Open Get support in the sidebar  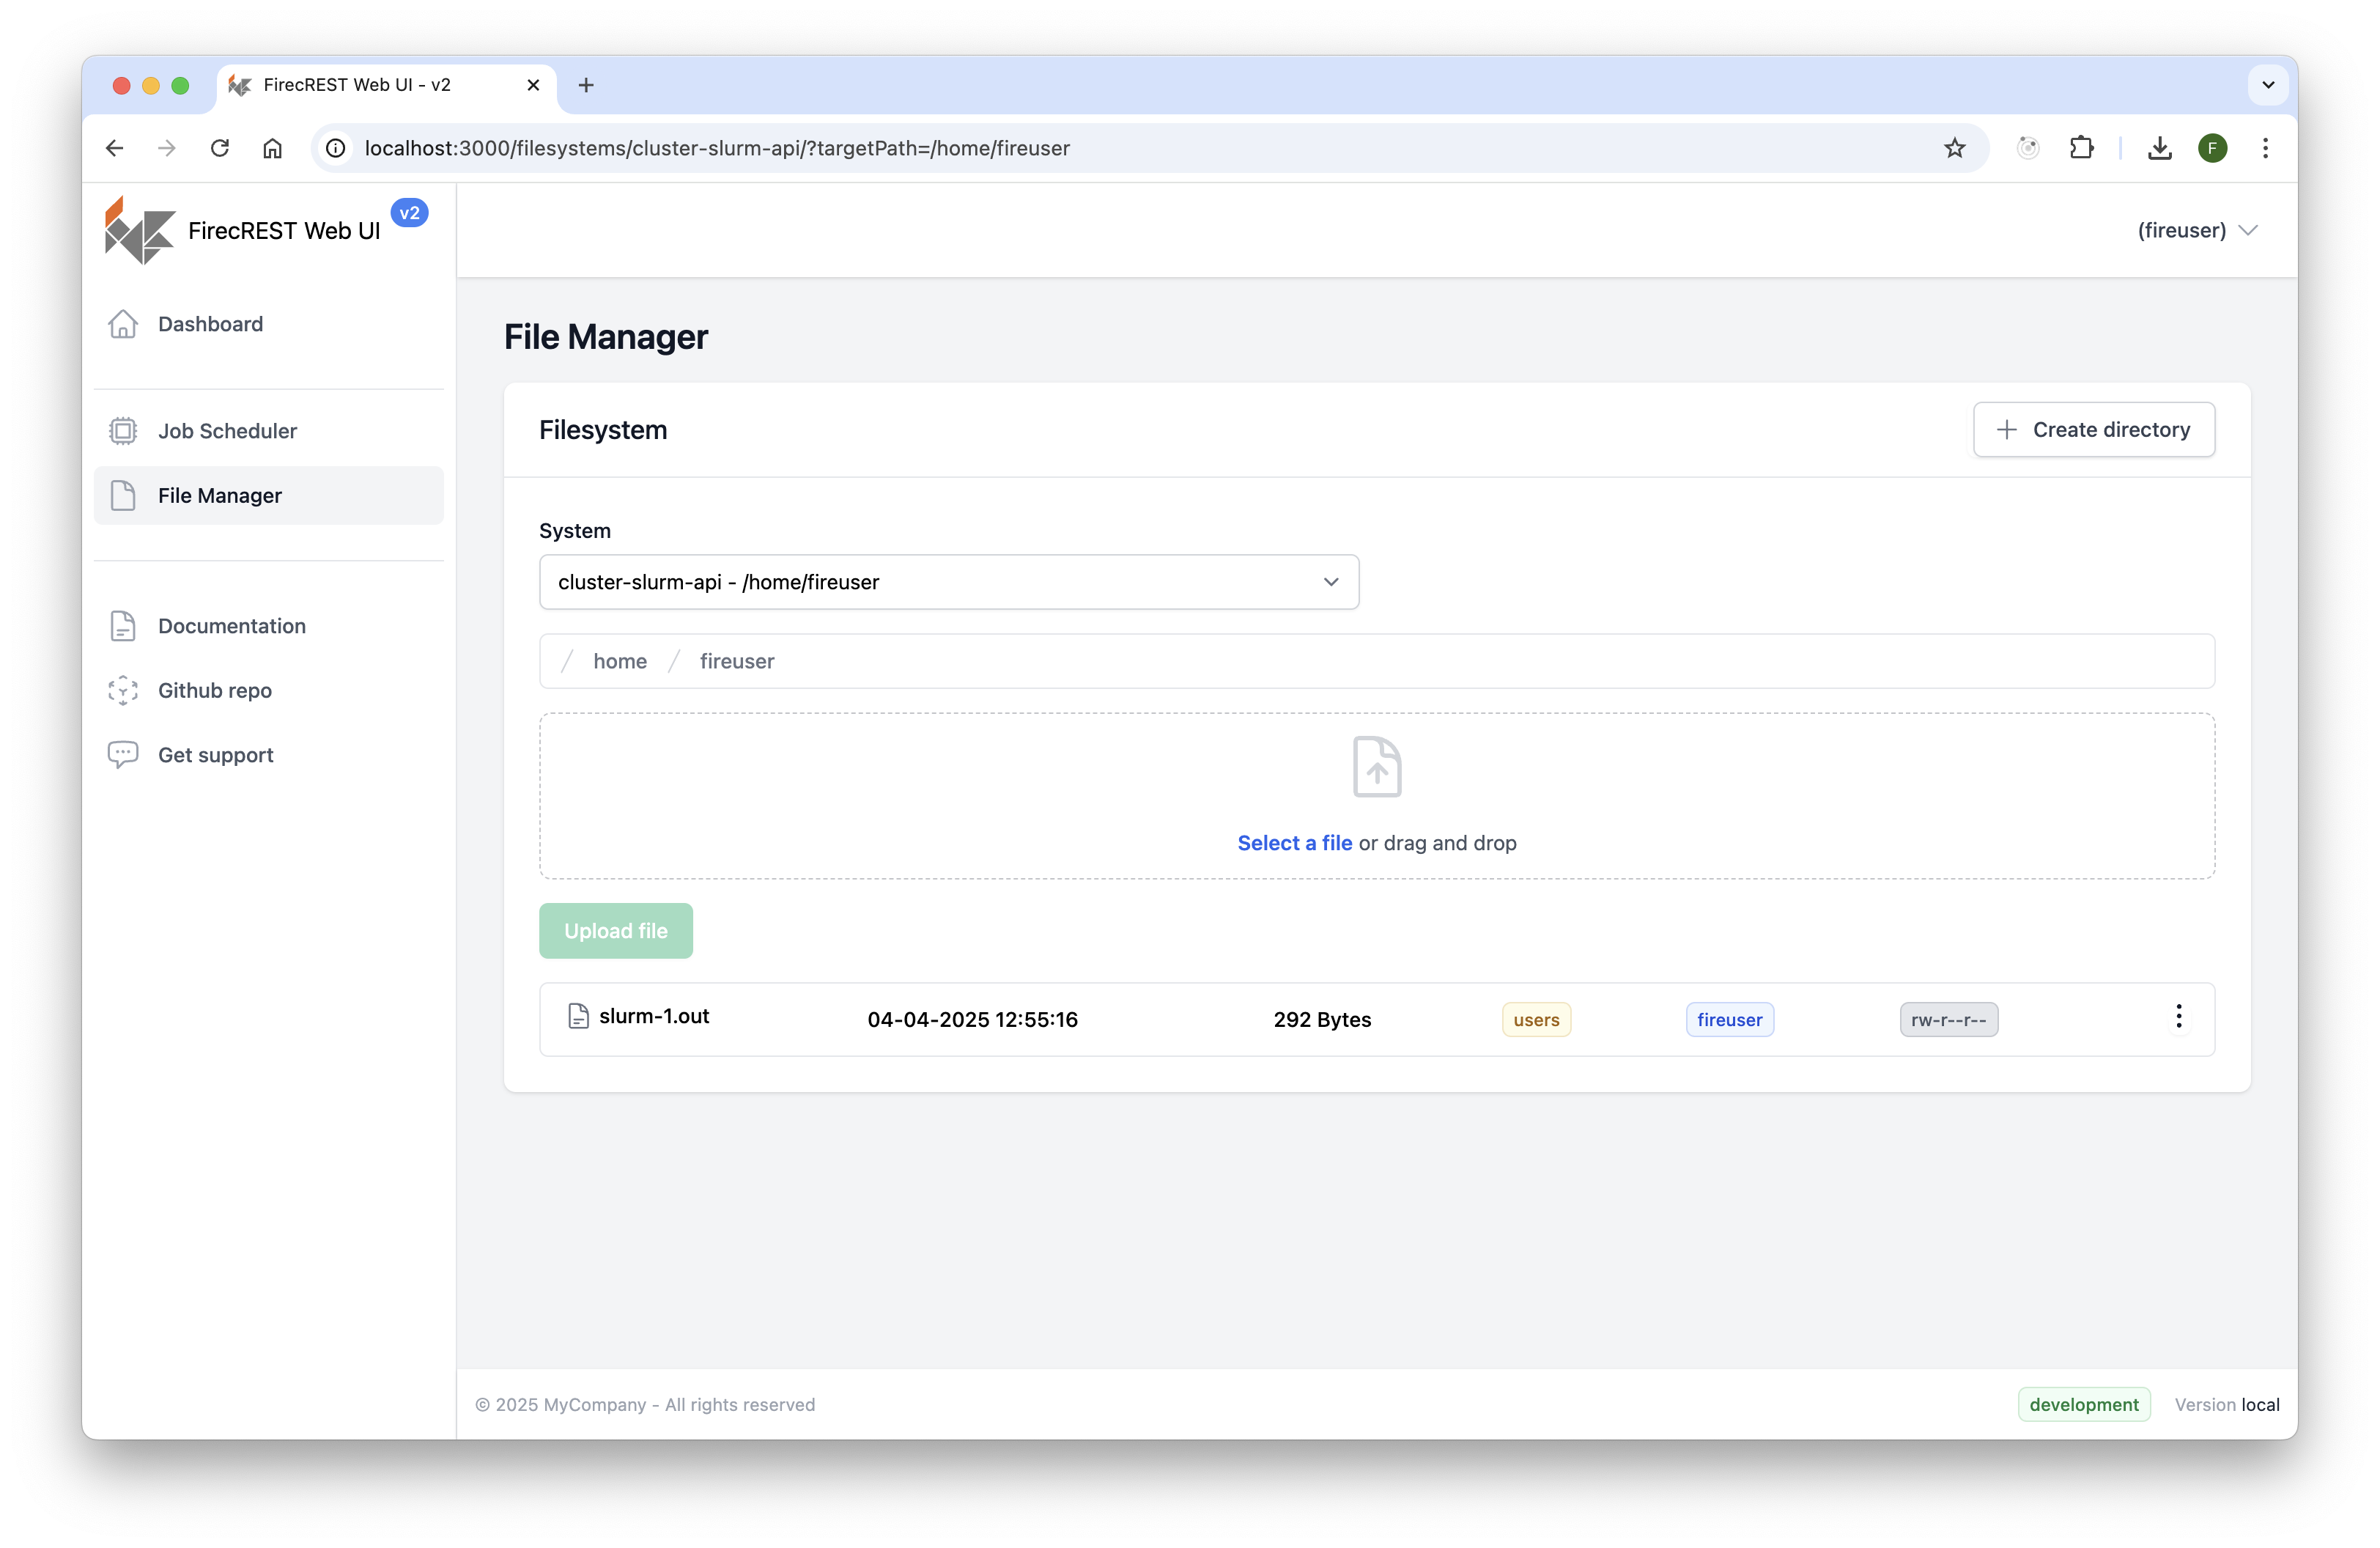pos(268,755)
